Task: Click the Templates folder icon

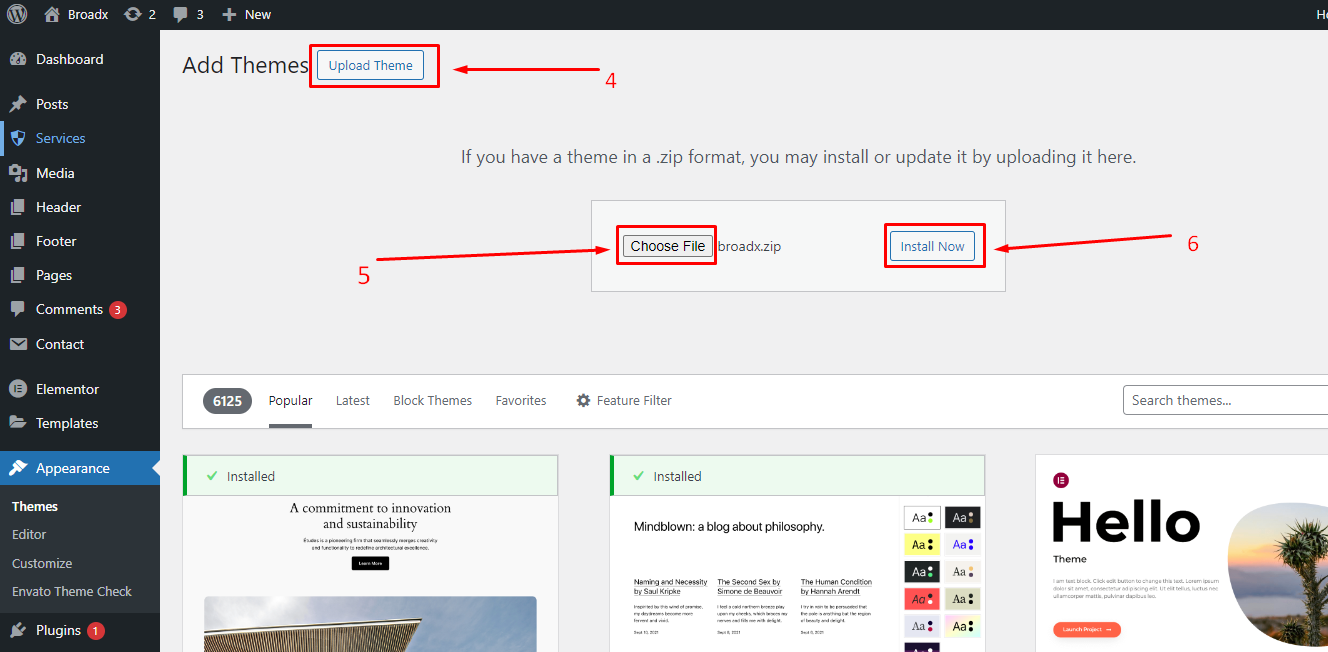Action: point(18,423)
